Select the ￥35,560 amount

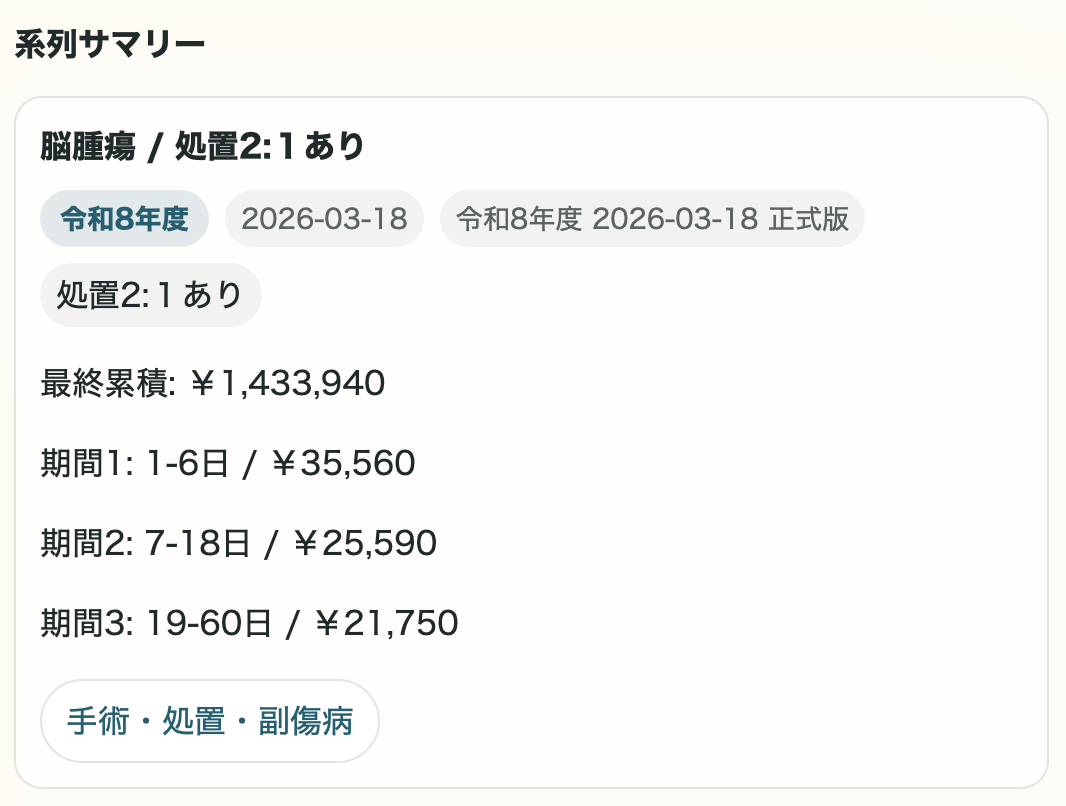click(343, 463)
